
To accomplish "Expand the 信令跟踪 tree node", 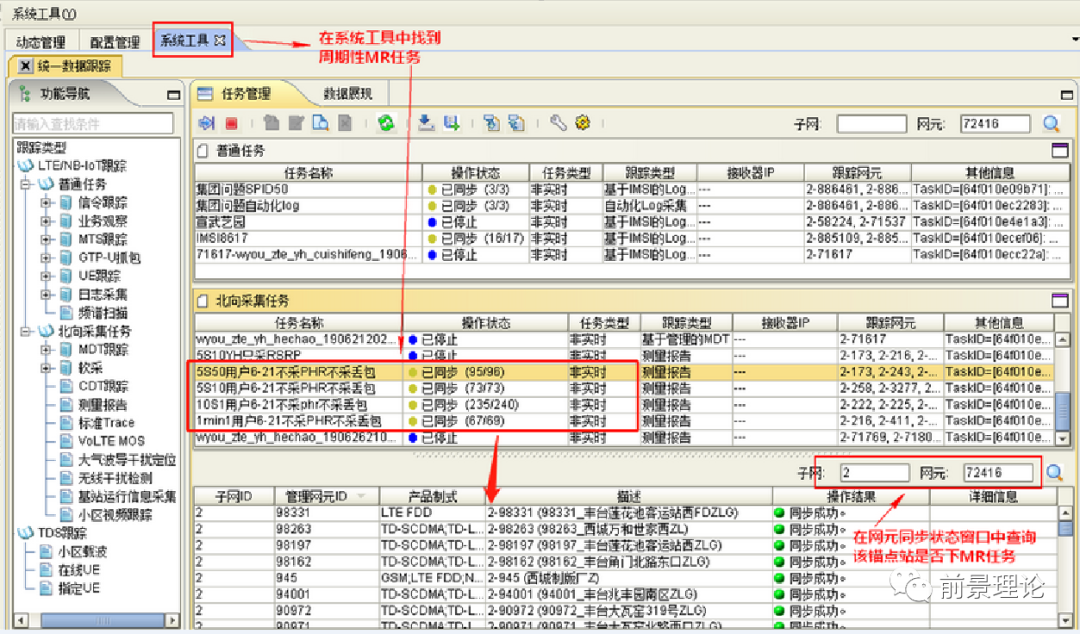I will [46, 203].
